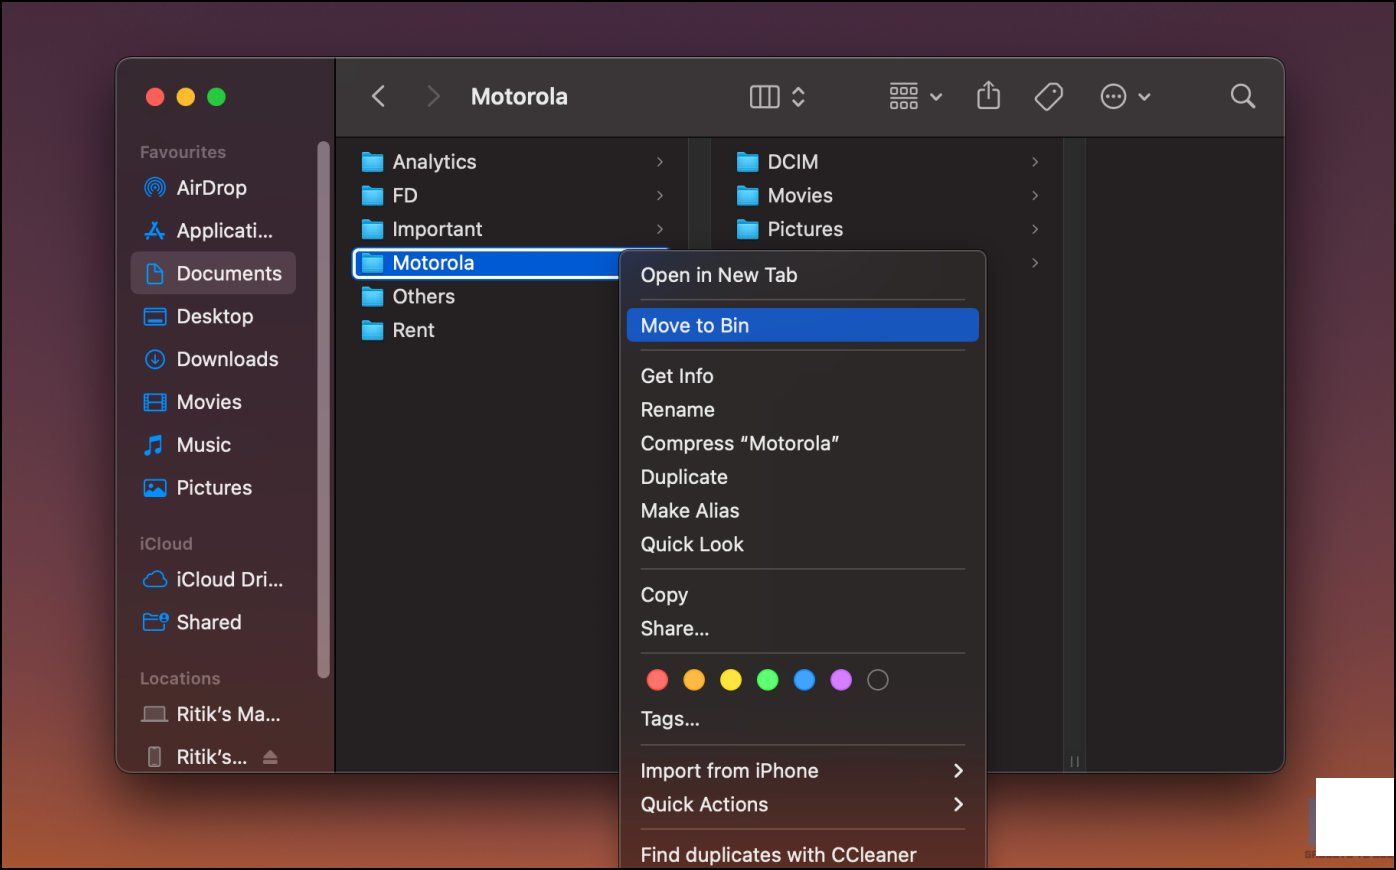Choose Rename from context menu
Screen dimensions: 1396x870
pyautogui.click(x=802, y=410)
